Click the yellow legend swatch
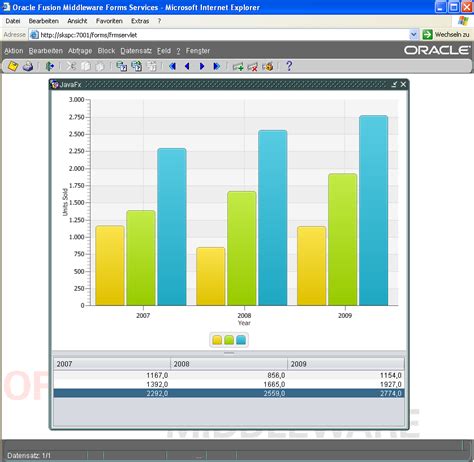 [x=217, y=340]
